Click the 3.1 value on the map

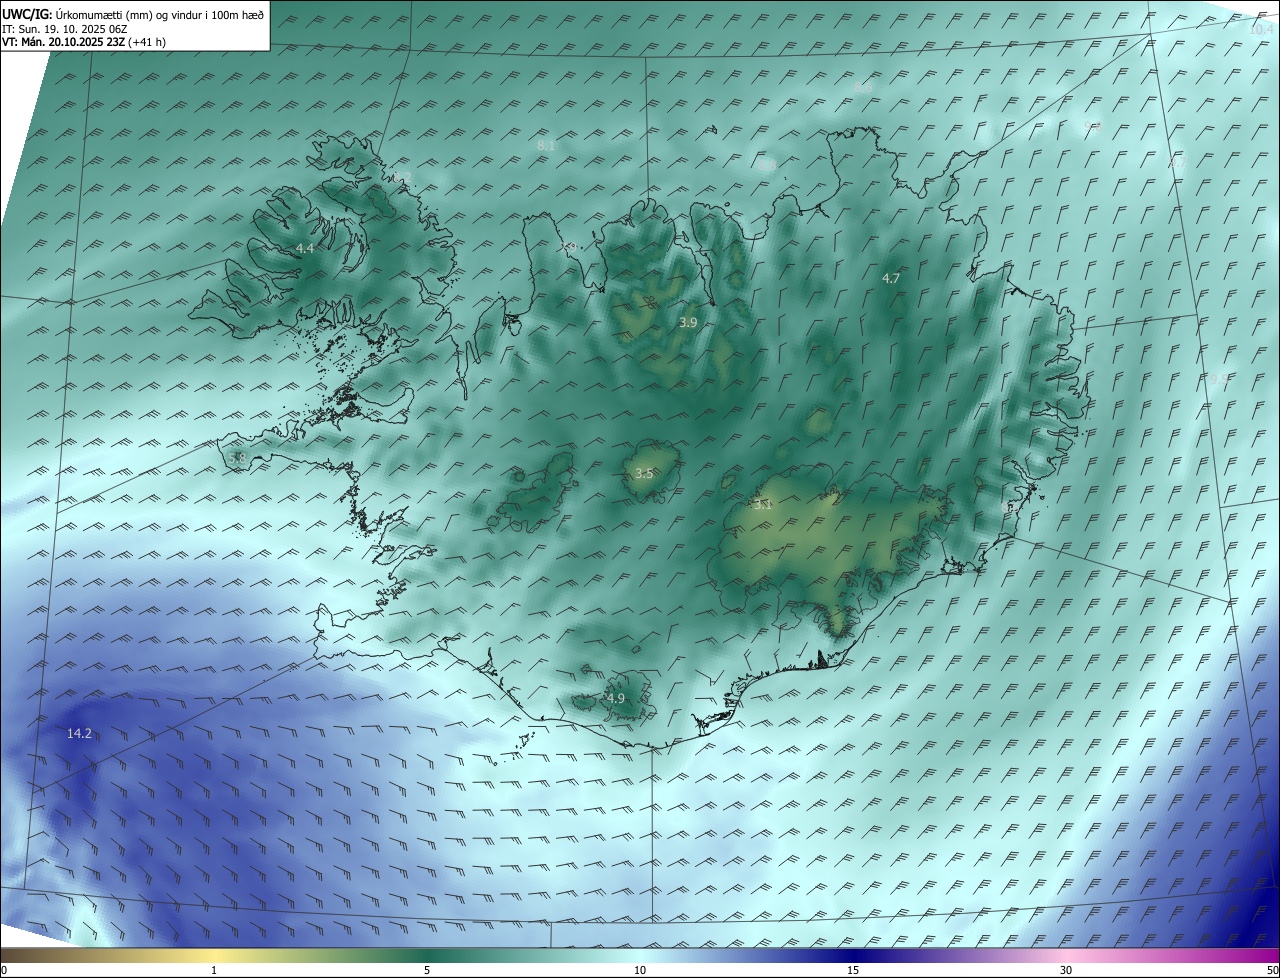tap(763, 505)
